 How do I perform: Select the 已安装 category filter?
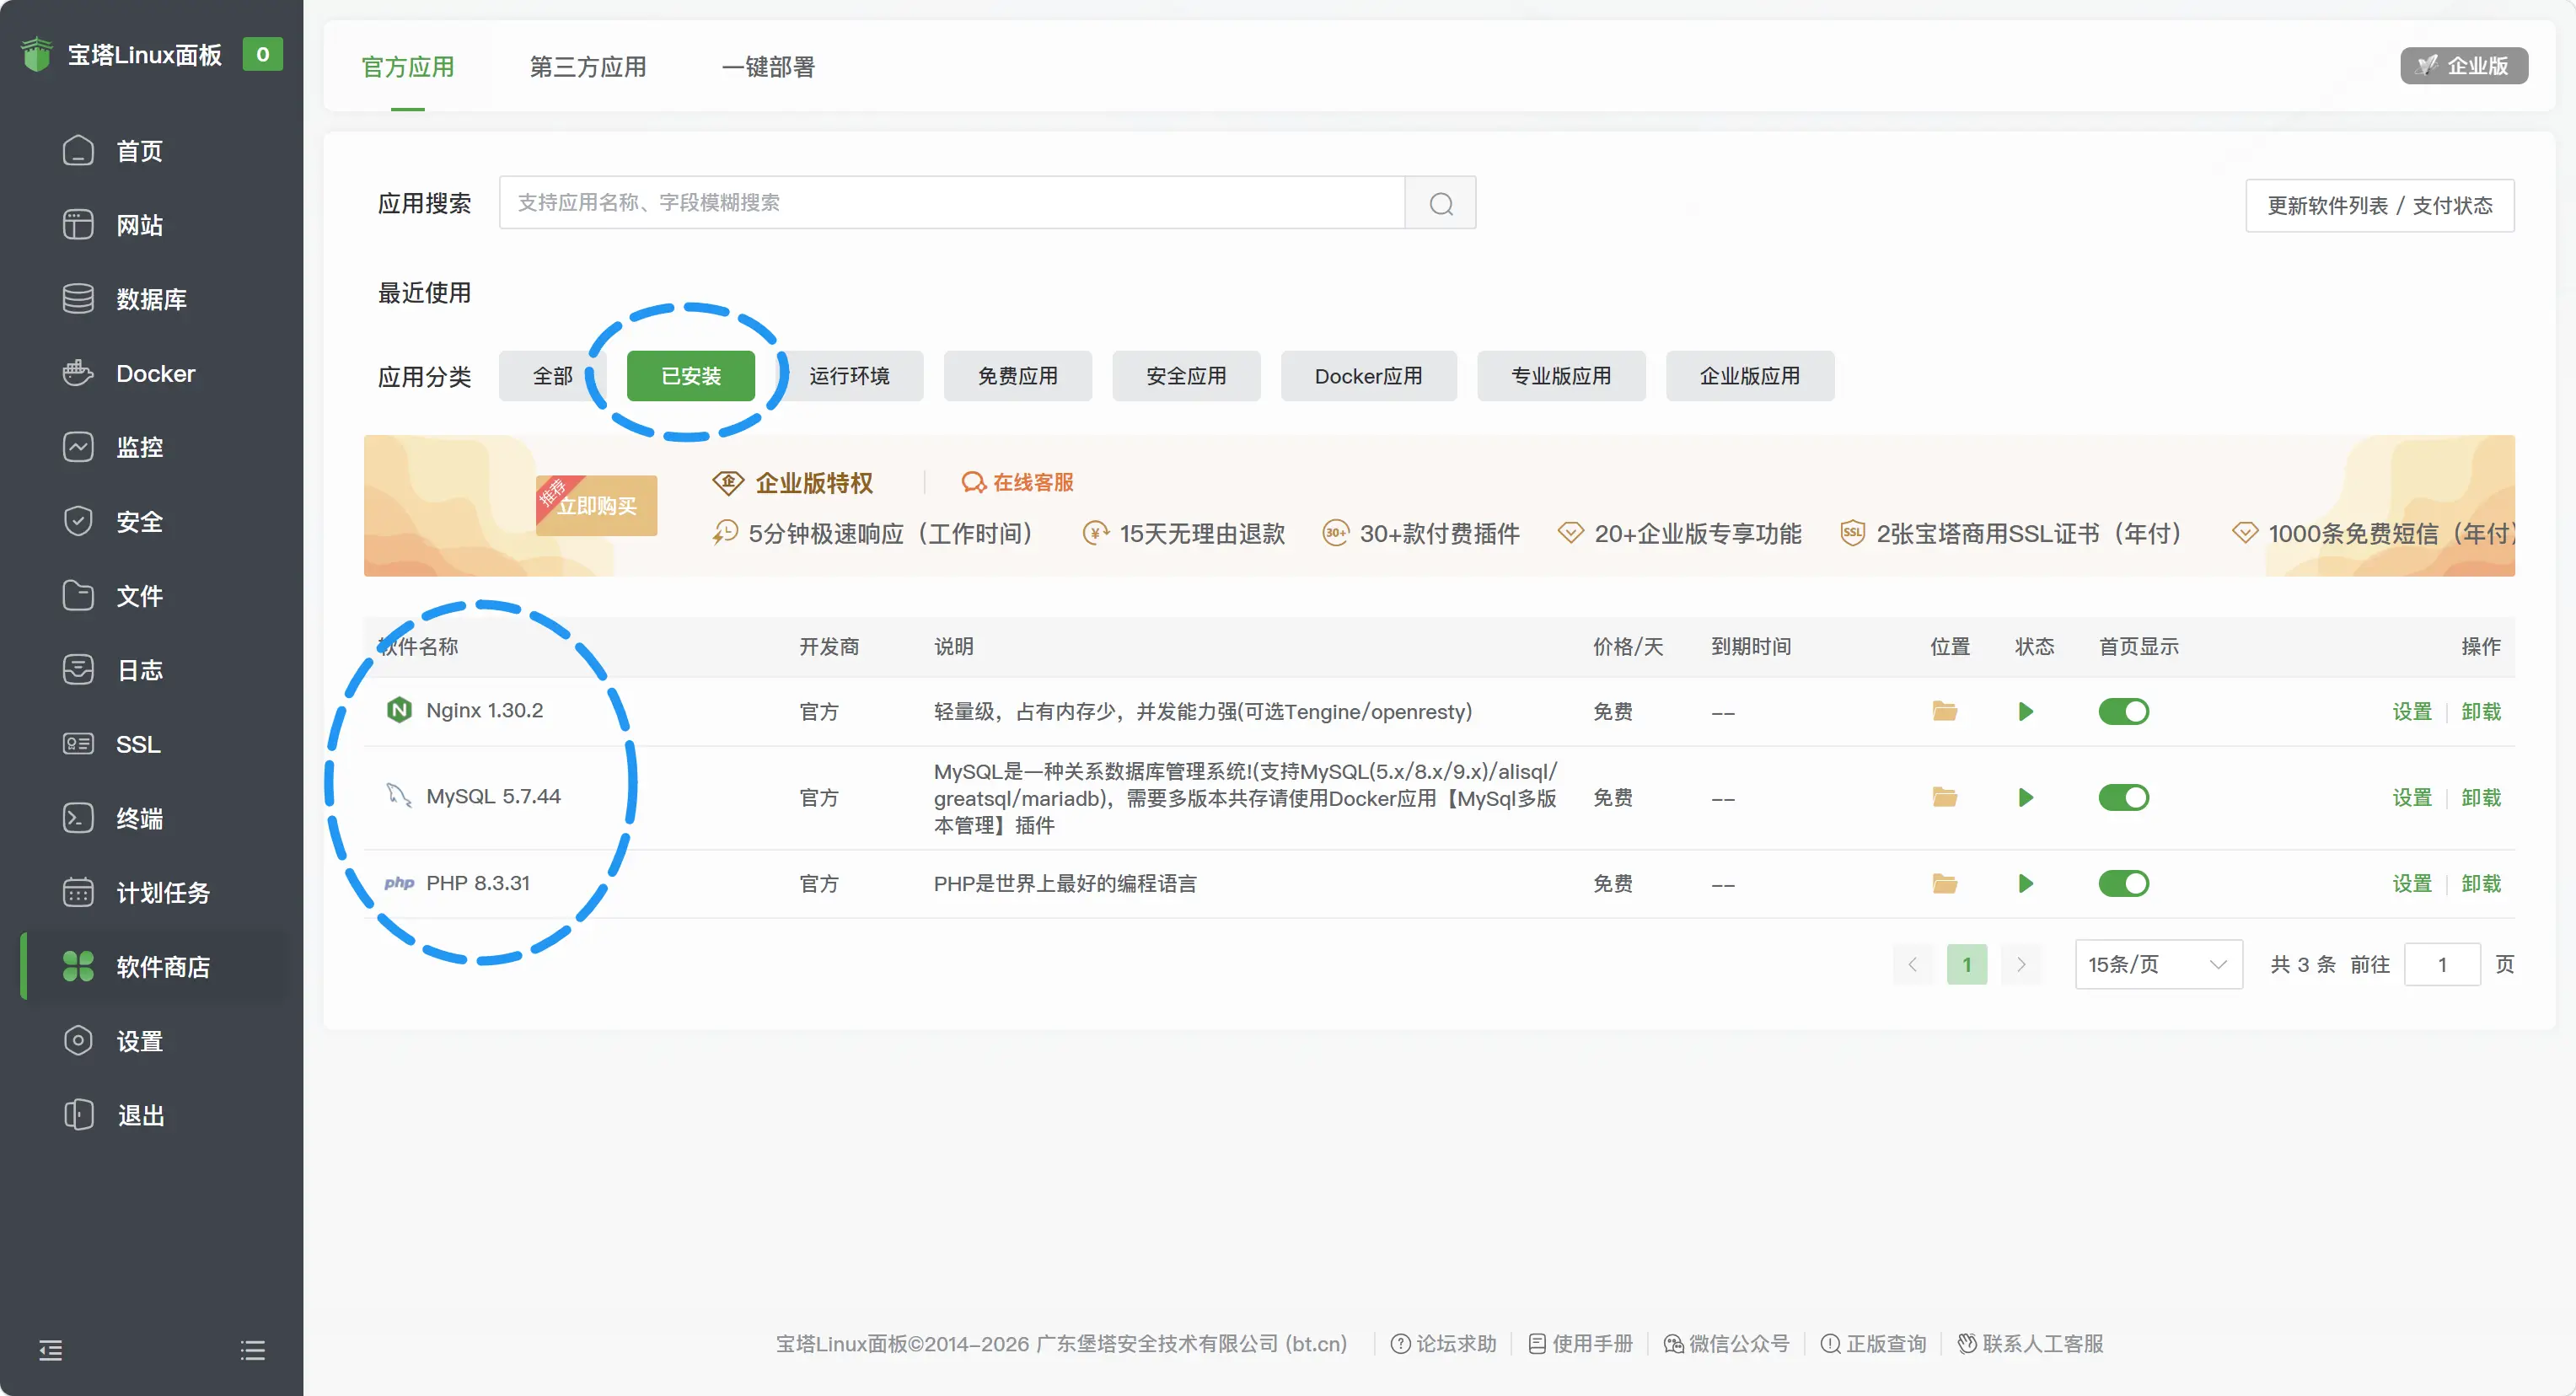tap(691, 376)
